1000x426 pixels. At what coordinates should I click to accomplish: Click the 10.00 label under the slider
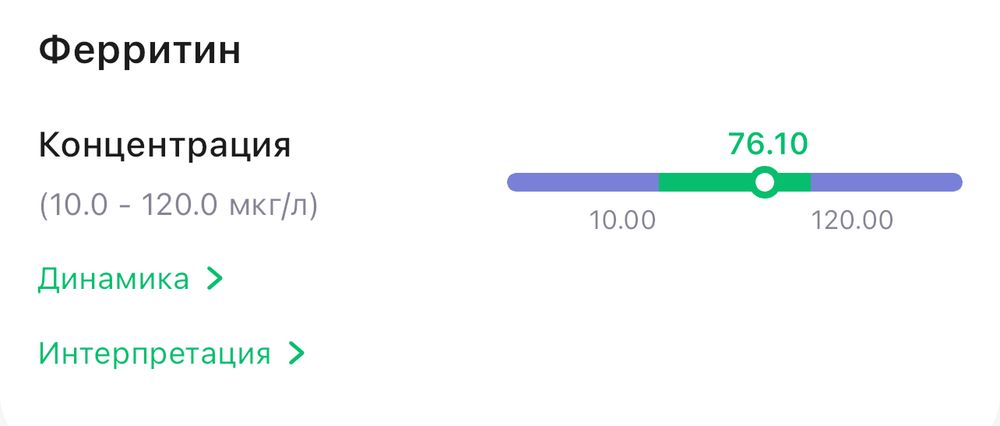coord(622,220)
